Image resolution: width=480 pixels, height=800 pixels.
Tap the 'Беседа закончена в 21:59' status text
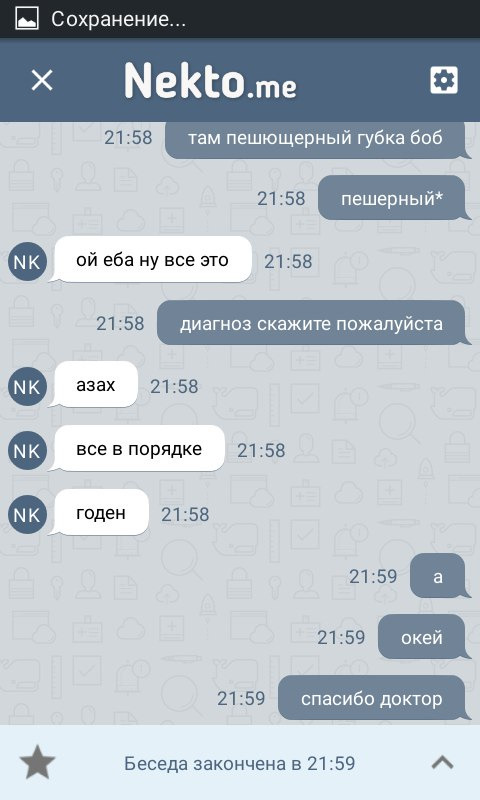240,763
